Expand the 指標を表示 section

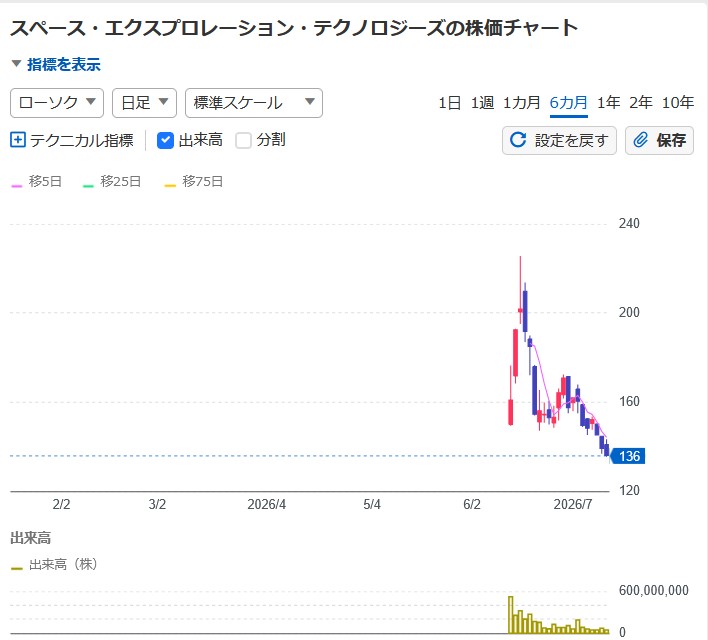click(56, 64)
